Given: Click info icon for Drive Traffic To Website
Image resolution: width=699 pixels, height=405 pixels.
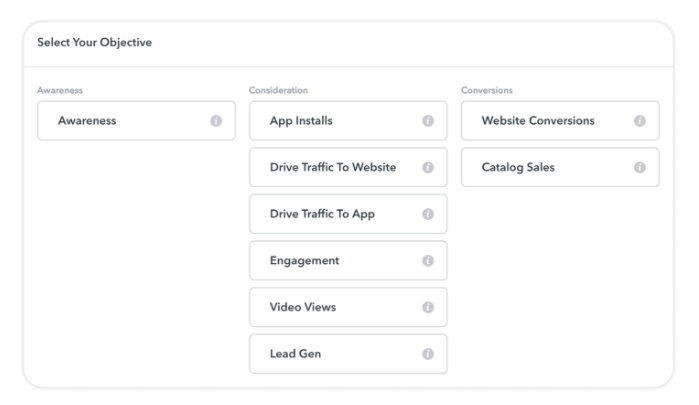Looking at the screenshot, I should click(x=428, y=167).
